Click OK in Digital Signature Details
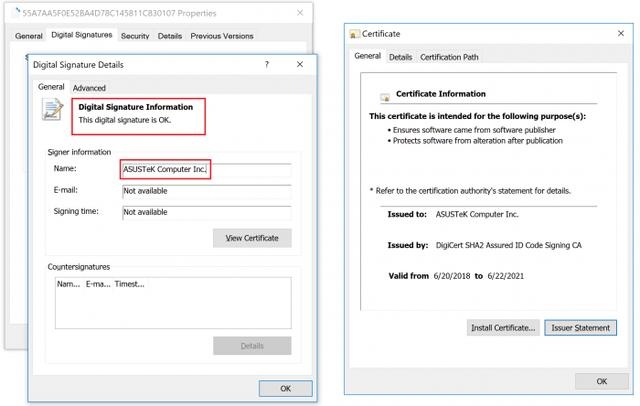Image resolution: width=640 pixels, height=406 pixels. tap(284, 388)
